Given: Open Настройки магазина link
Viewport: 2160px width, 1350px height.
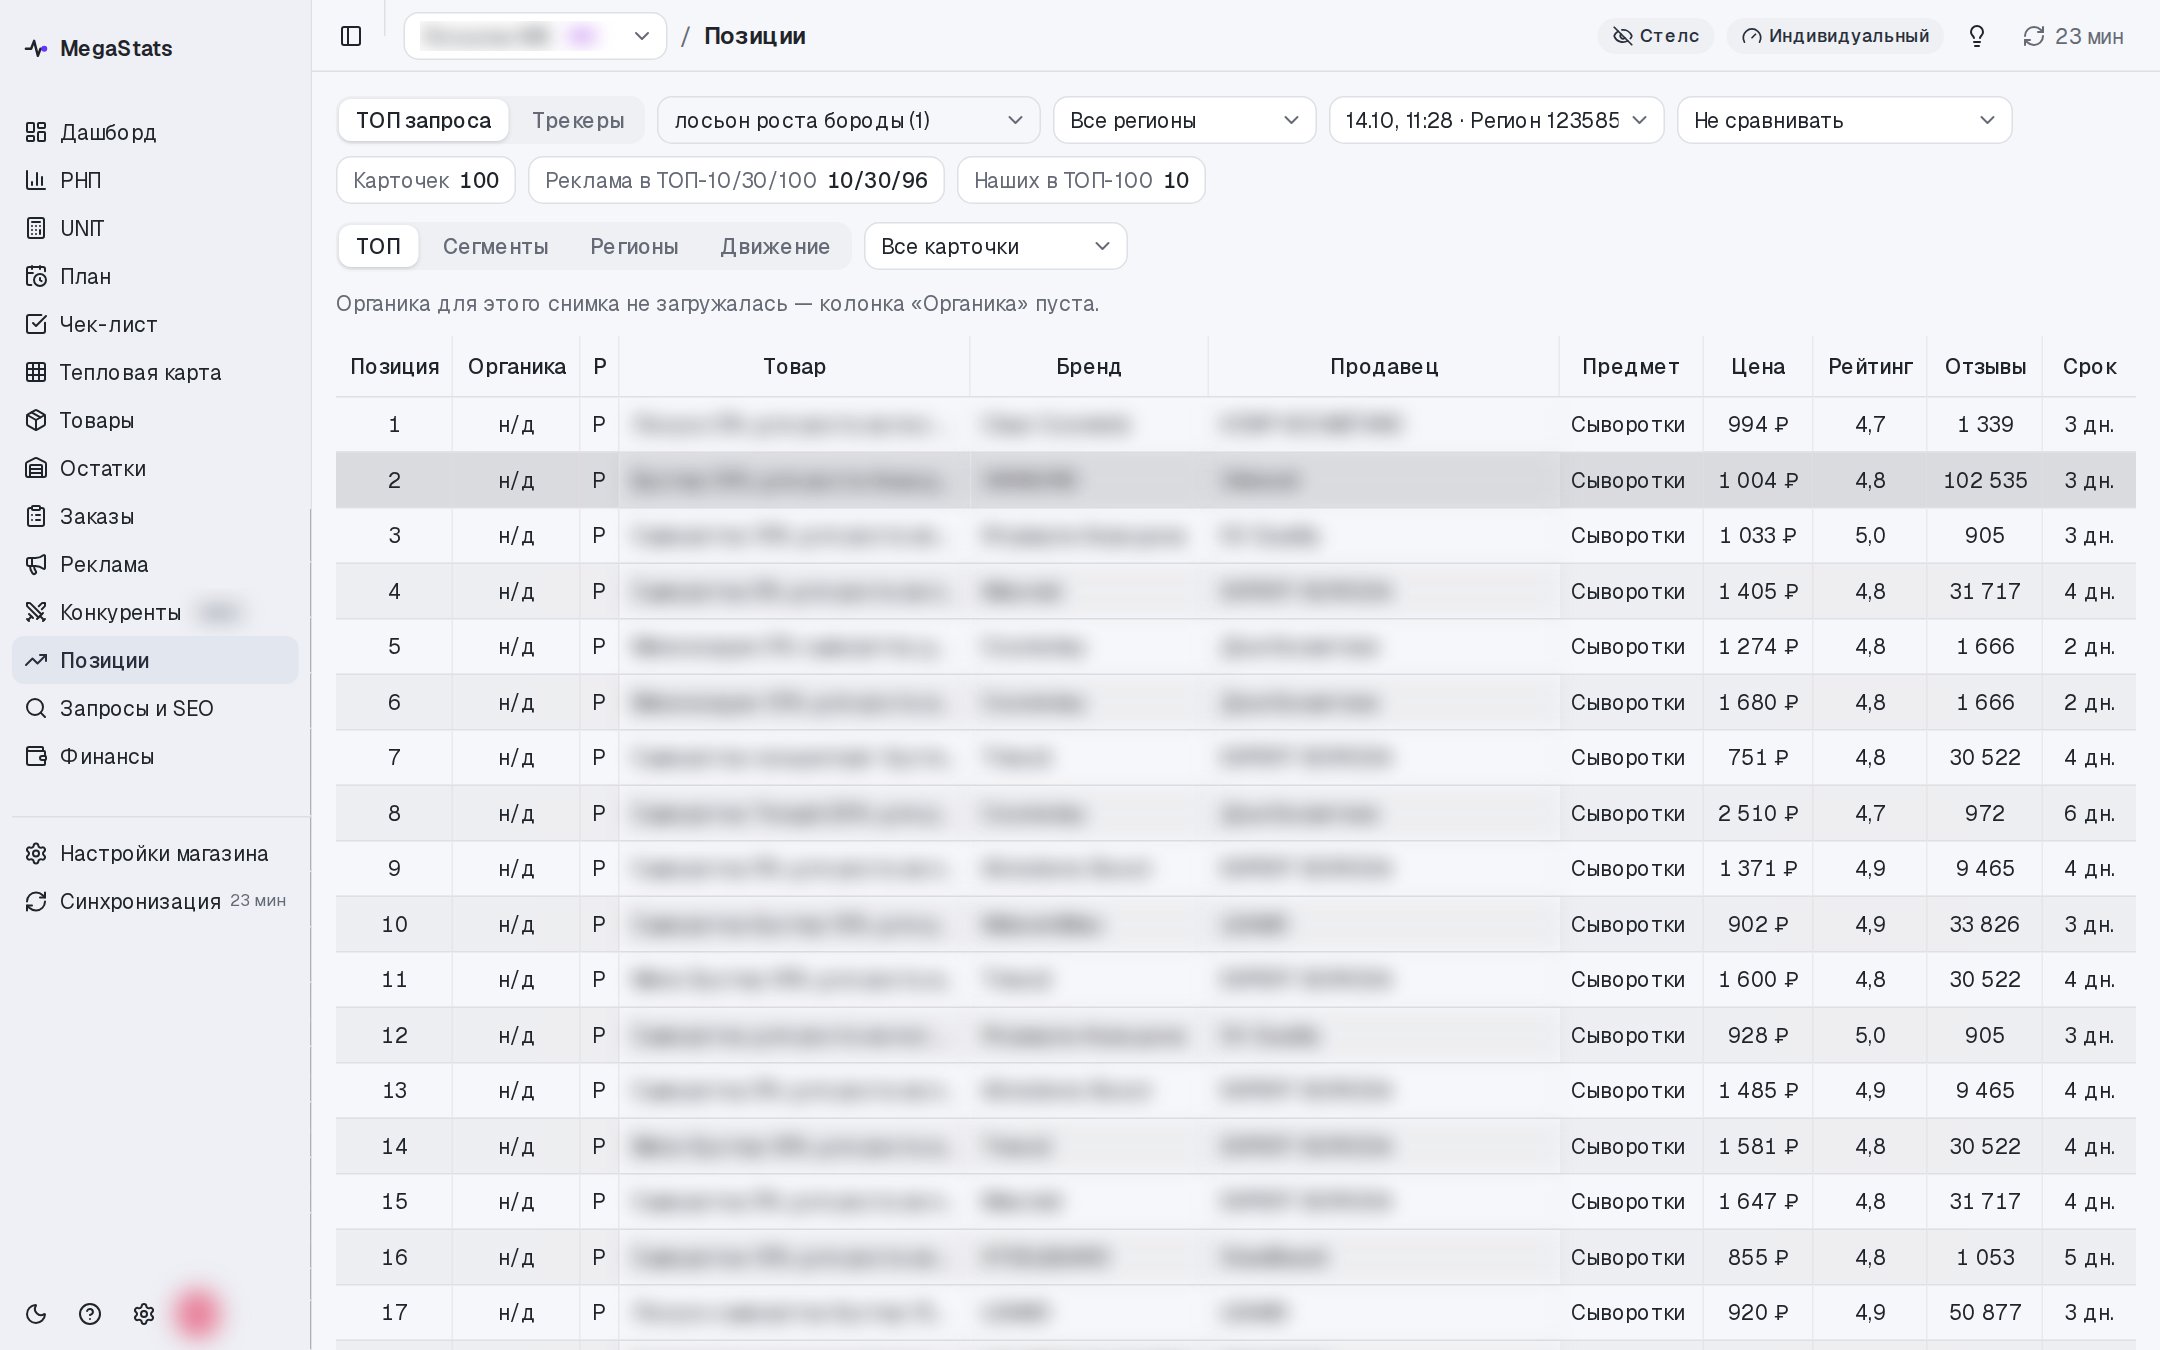Looking at the screenshot, I should pyautogui.click(x=156, y=853).
